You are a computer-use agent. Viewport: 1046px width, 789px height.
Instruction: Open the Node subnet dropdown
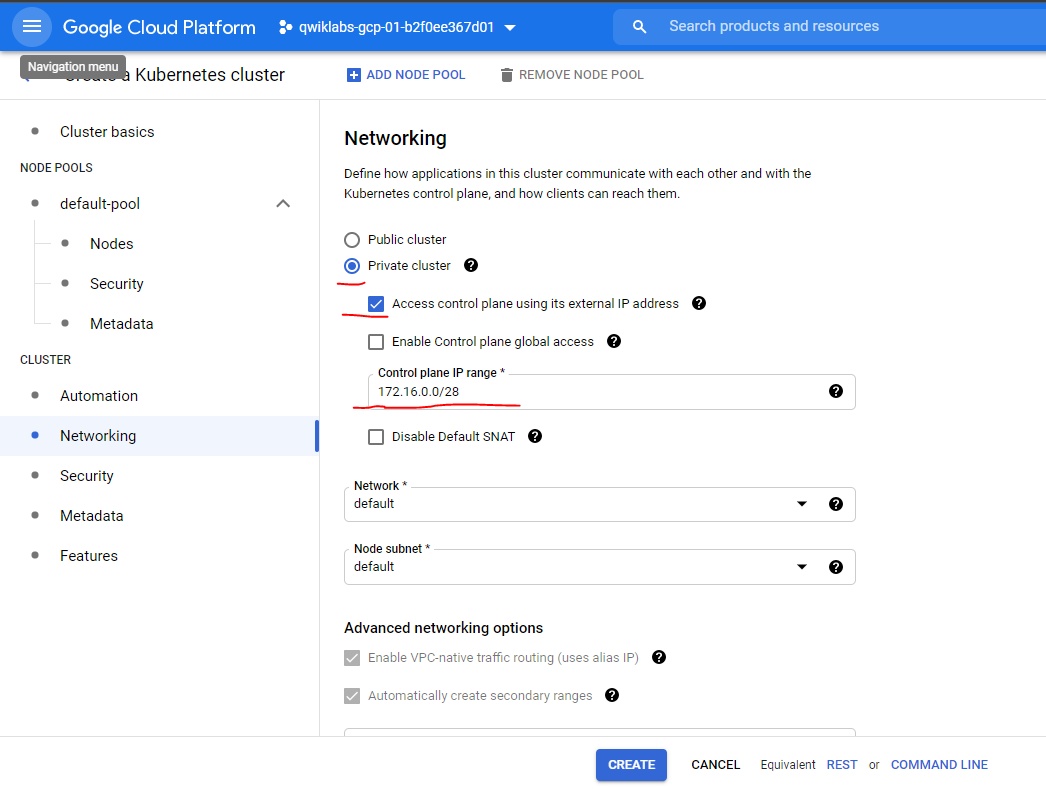[600, 567]
